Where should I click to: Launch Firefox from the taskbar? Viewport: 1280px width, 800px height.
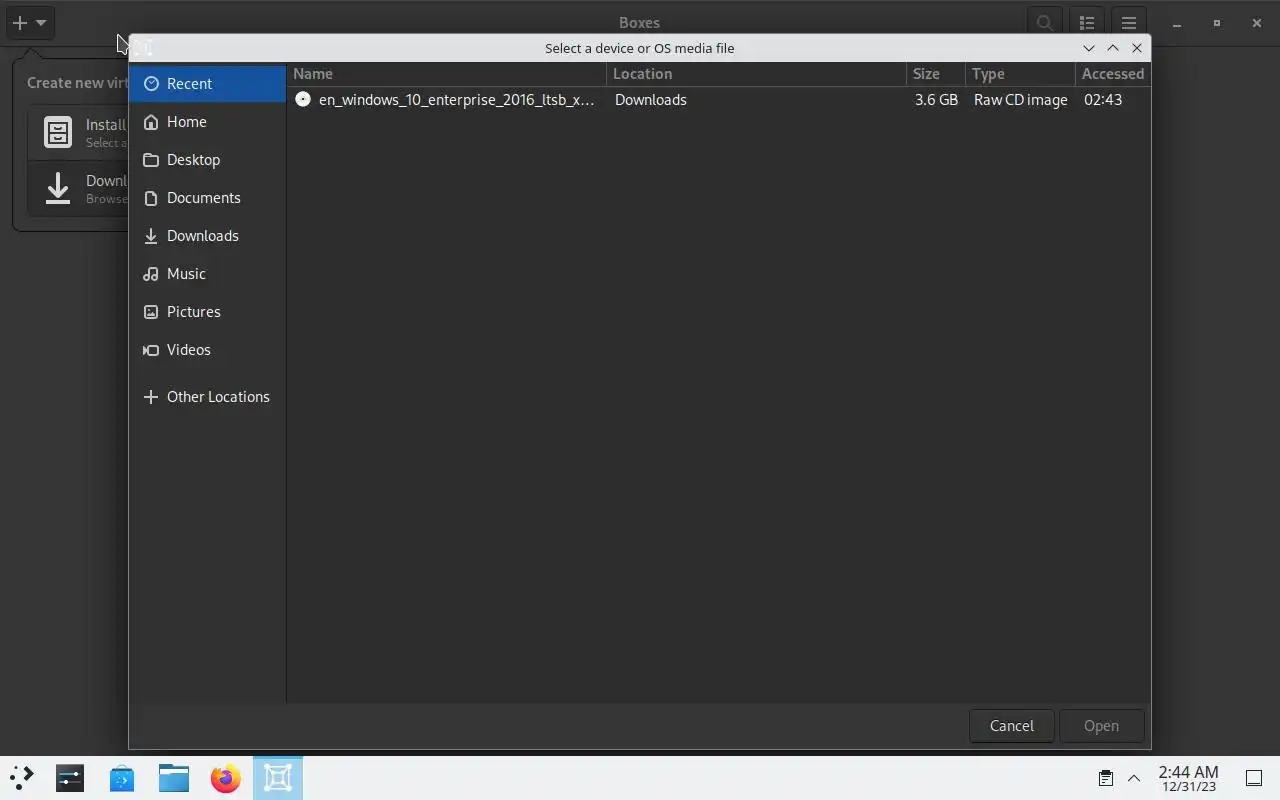tap(226, 778)
